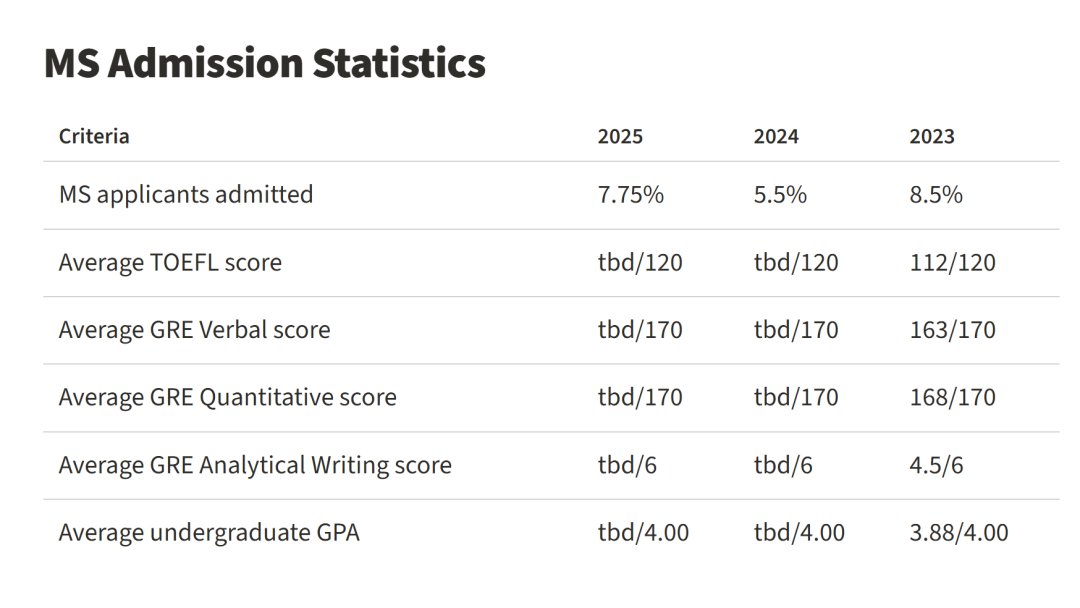1080x608 pixels.
Task: Click the 2025 tbd/4.00 GPA cell
Action: (643, 533)
